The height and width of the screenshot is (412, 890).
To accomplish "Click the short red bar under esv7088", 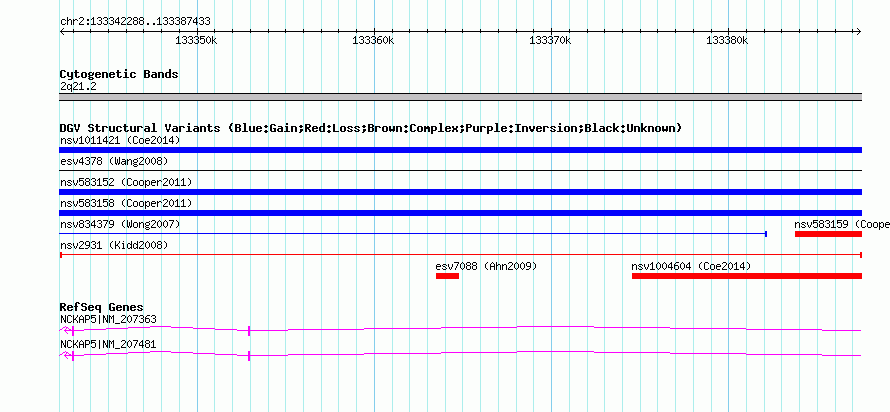I will pos(447,276).
